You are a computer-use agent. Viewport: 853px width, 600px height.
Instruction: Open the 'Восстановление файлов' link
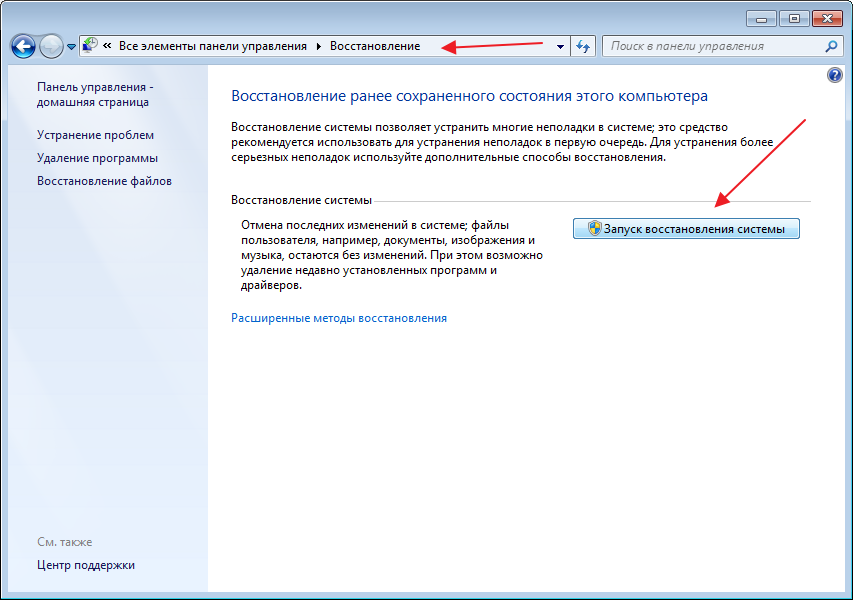pyautogui.click(x=105, y=181)
